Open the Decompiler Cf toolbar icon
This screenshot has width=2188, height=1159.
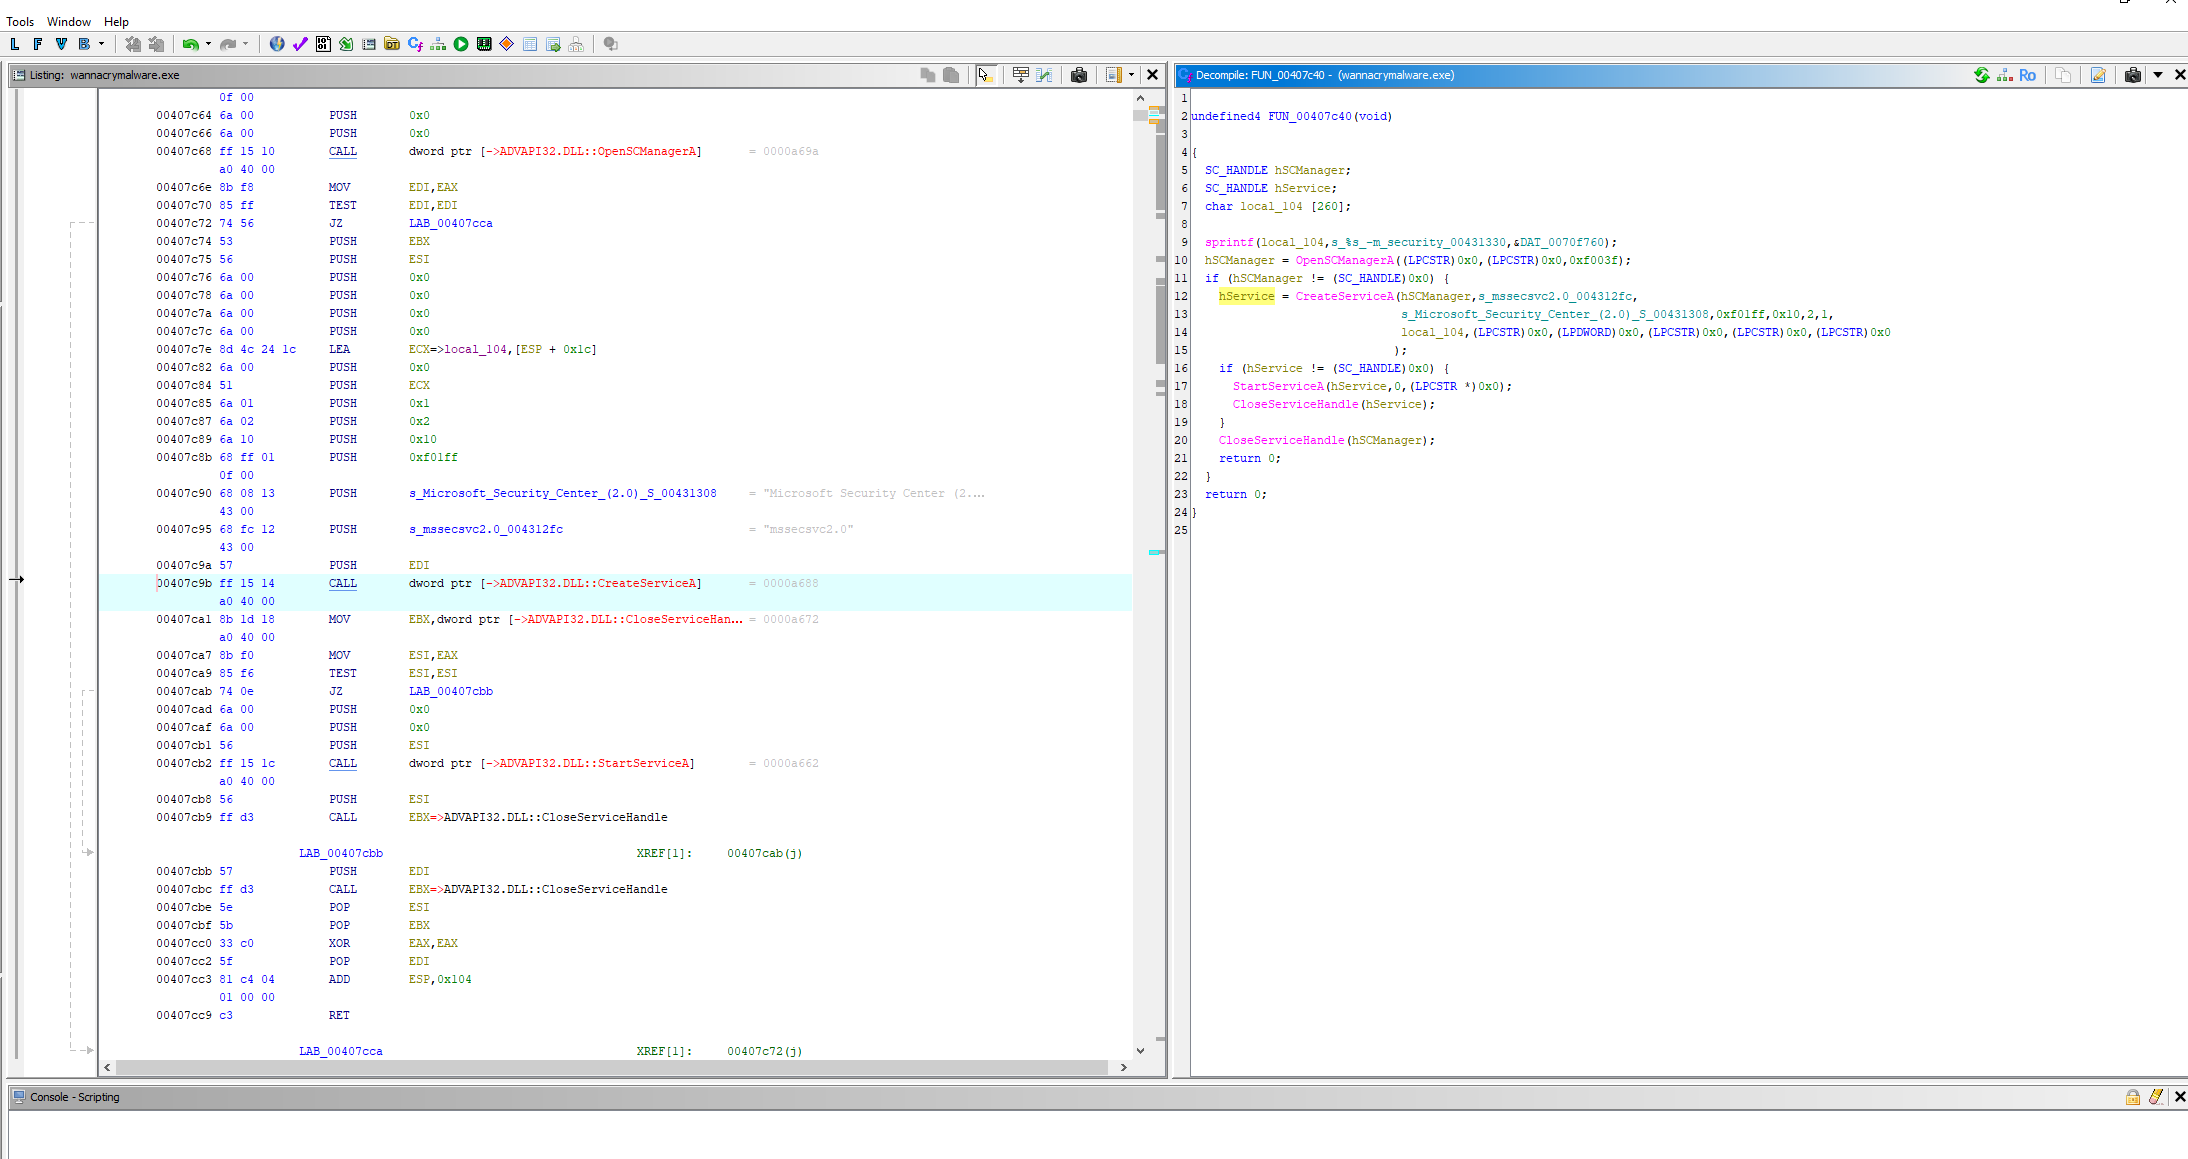[x=415, y=44]
